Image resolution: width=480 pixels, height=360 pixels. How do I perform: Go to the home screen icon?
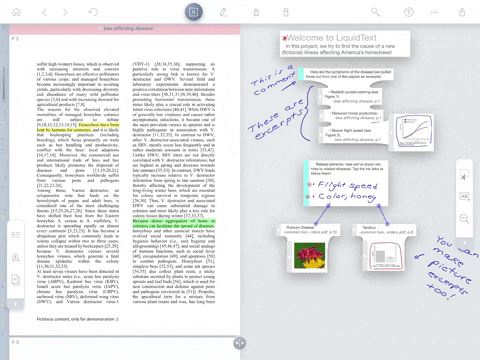click(16, 12)
